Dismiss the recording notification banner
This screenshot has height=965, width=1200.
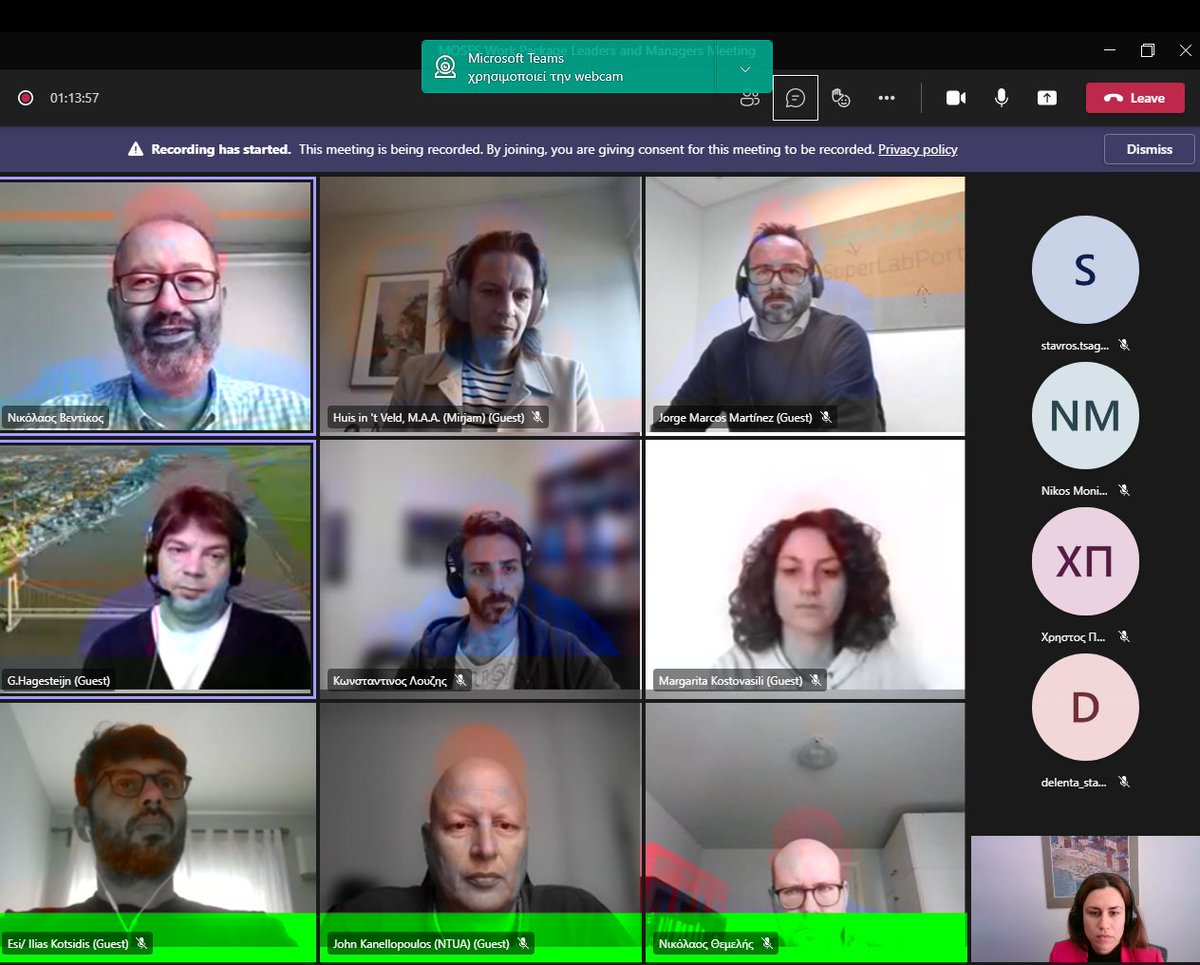point(1149,149)
